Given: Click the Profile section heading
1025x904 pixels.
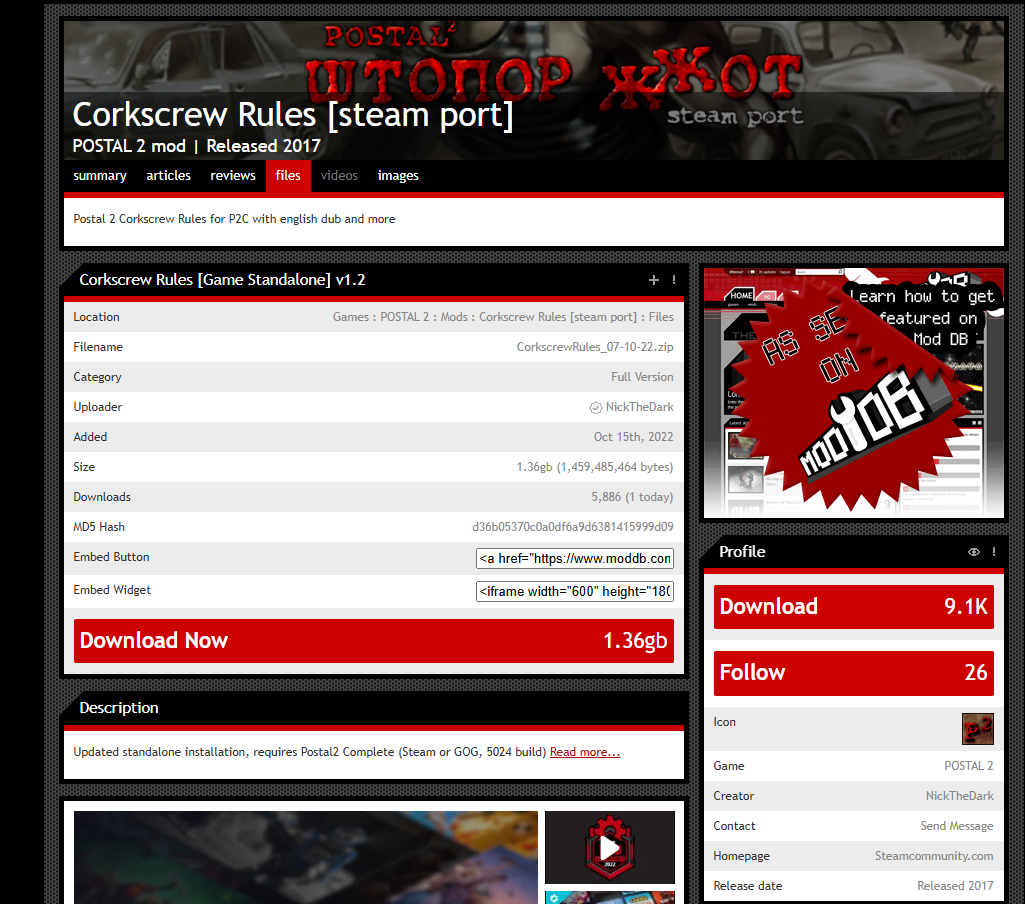Looking at the screenshot, I should point(742,552).
